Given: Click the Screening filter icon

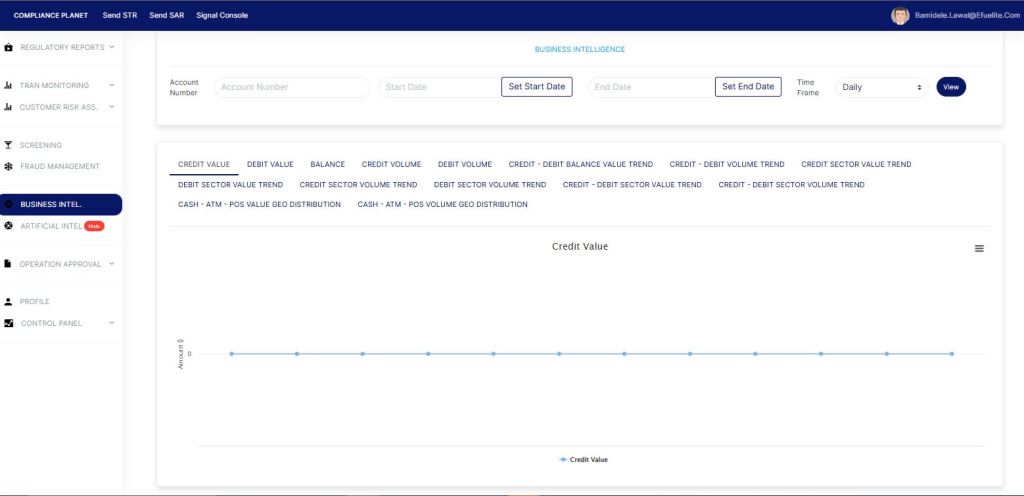Looking at the screenshot, I should point(9,145).
